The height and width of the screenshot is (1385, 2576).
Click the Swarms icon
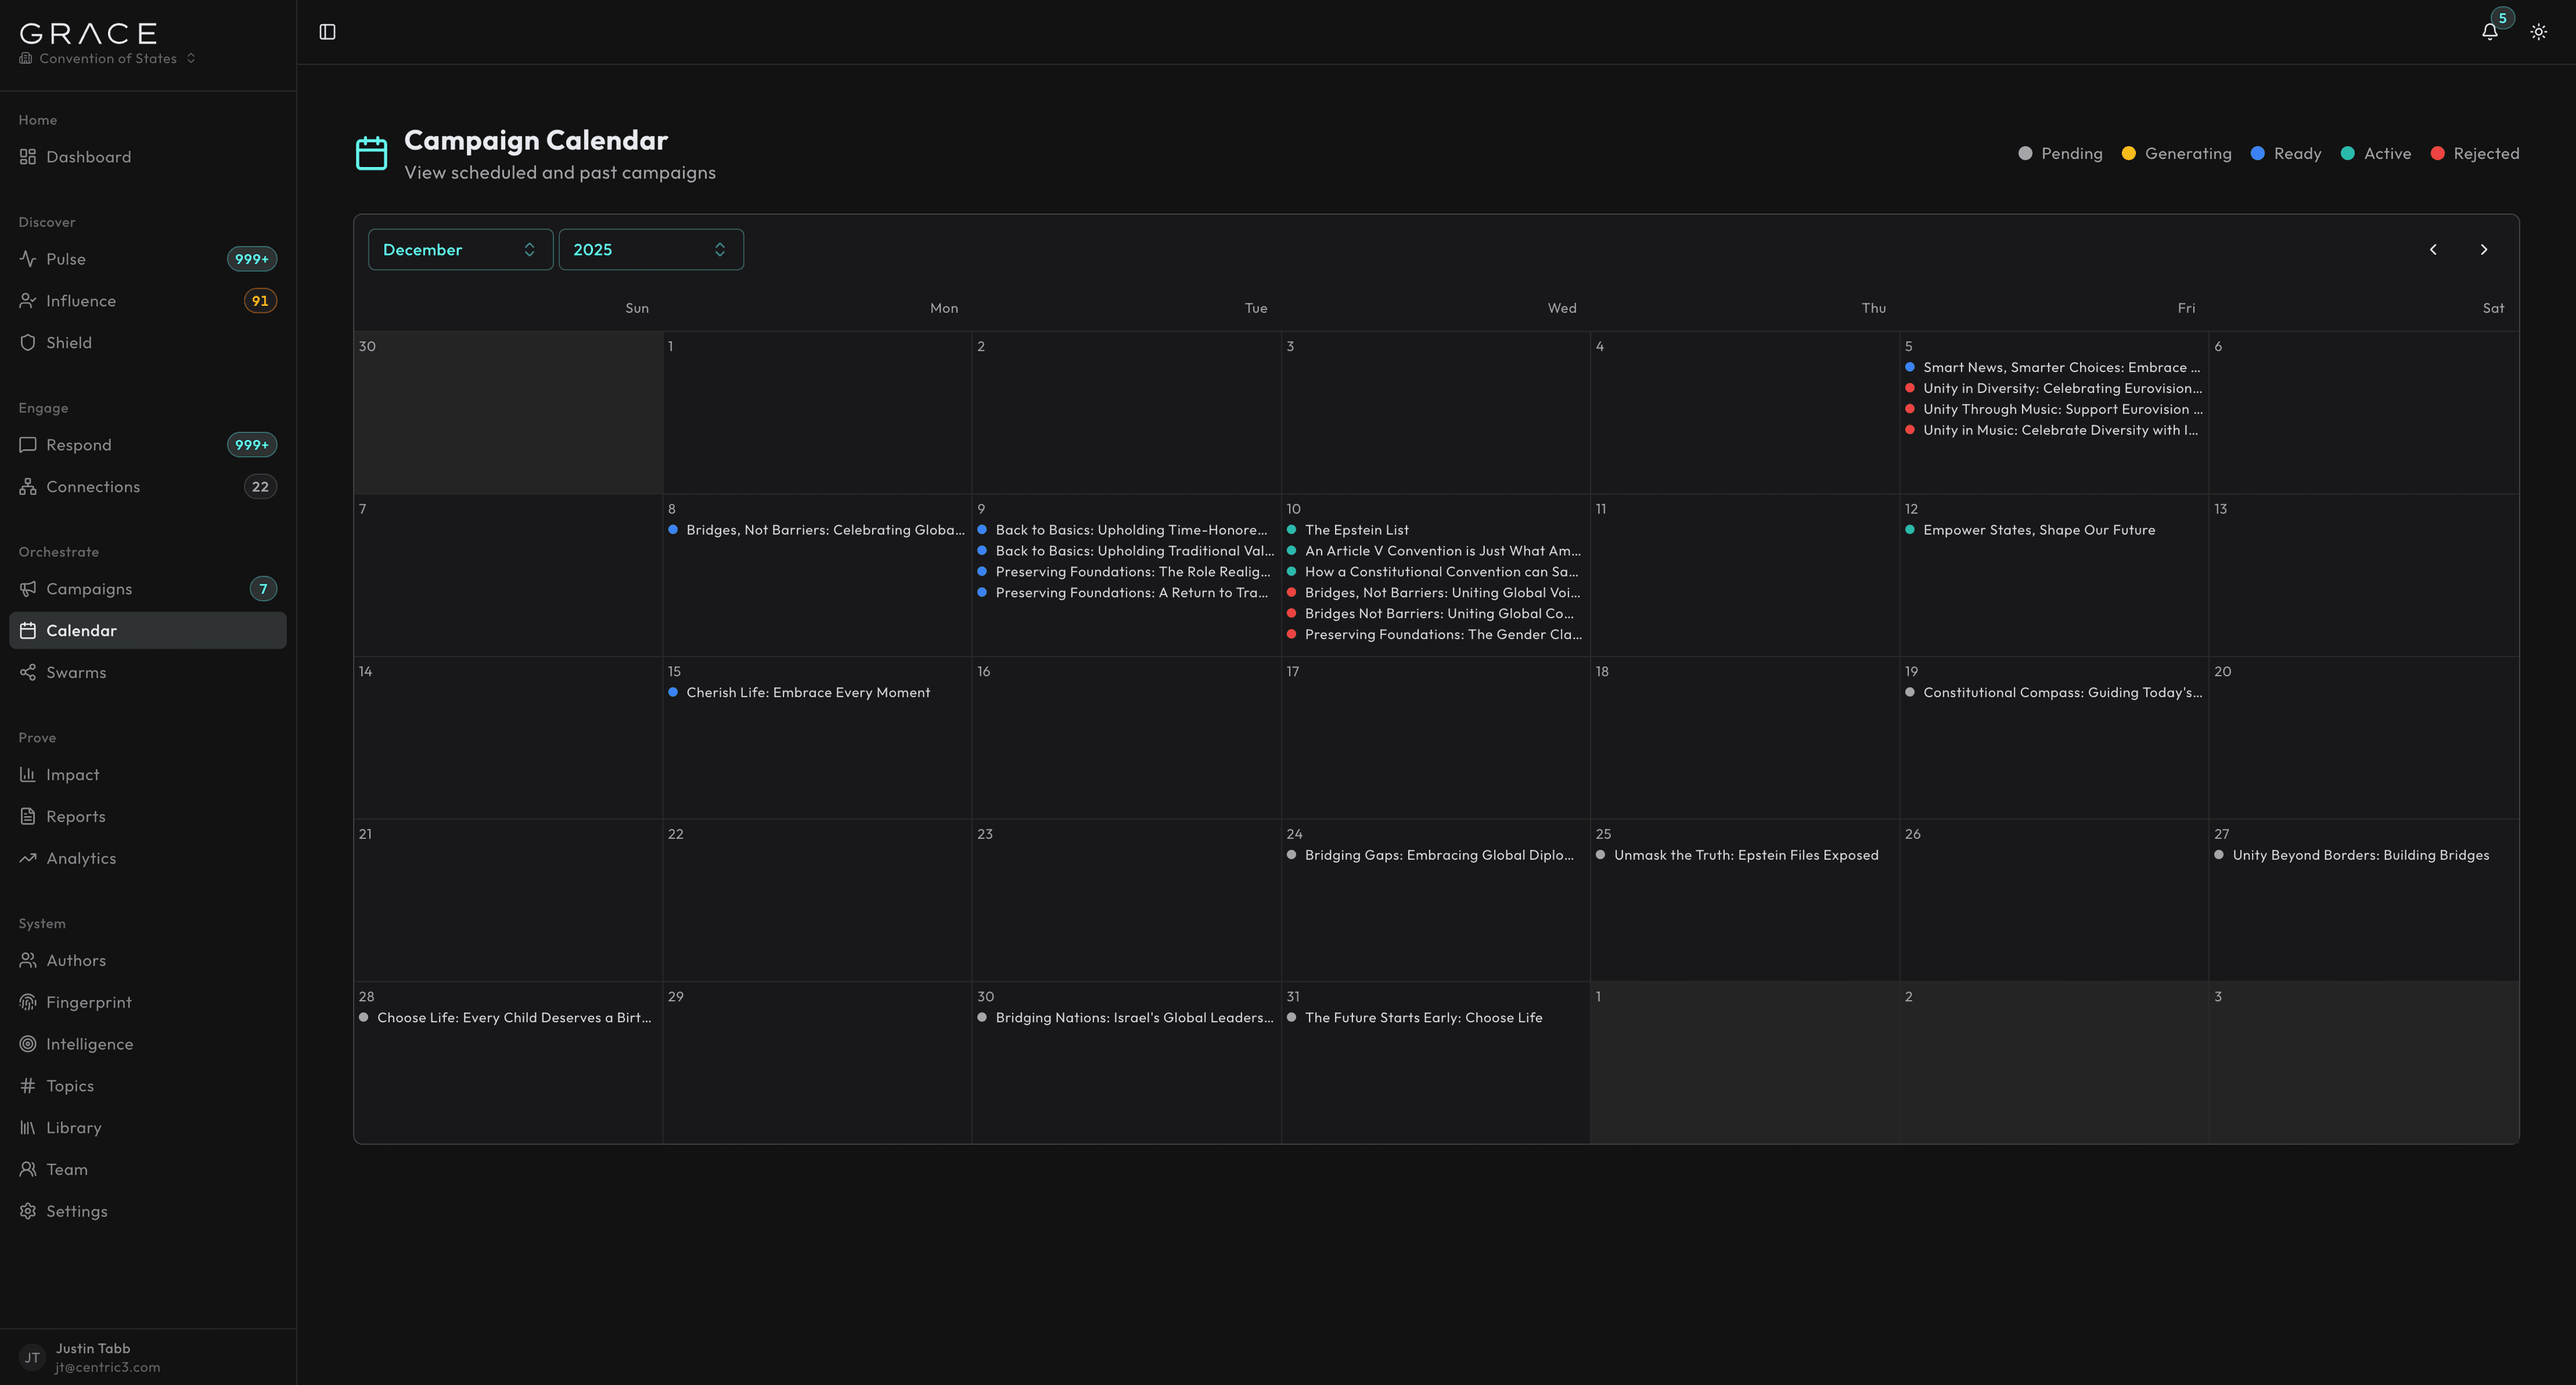28,672
